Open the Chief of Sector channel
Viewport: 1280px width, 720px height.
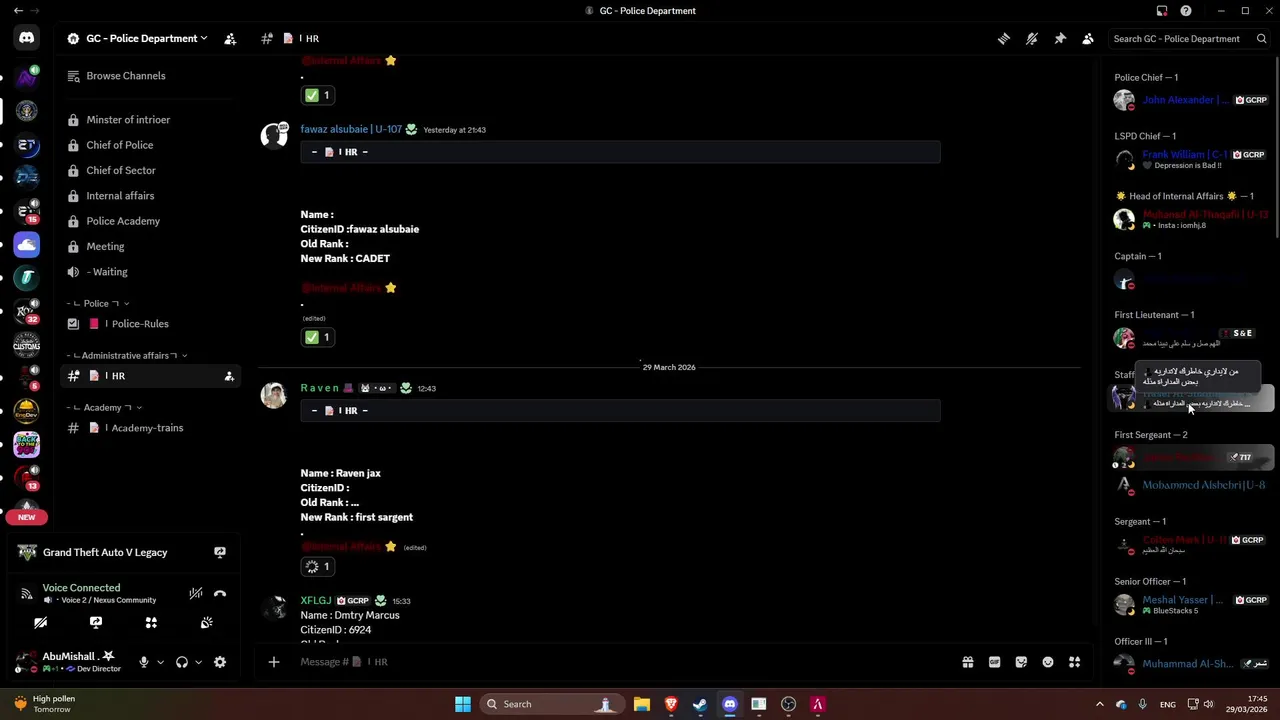tap(121, 171)
